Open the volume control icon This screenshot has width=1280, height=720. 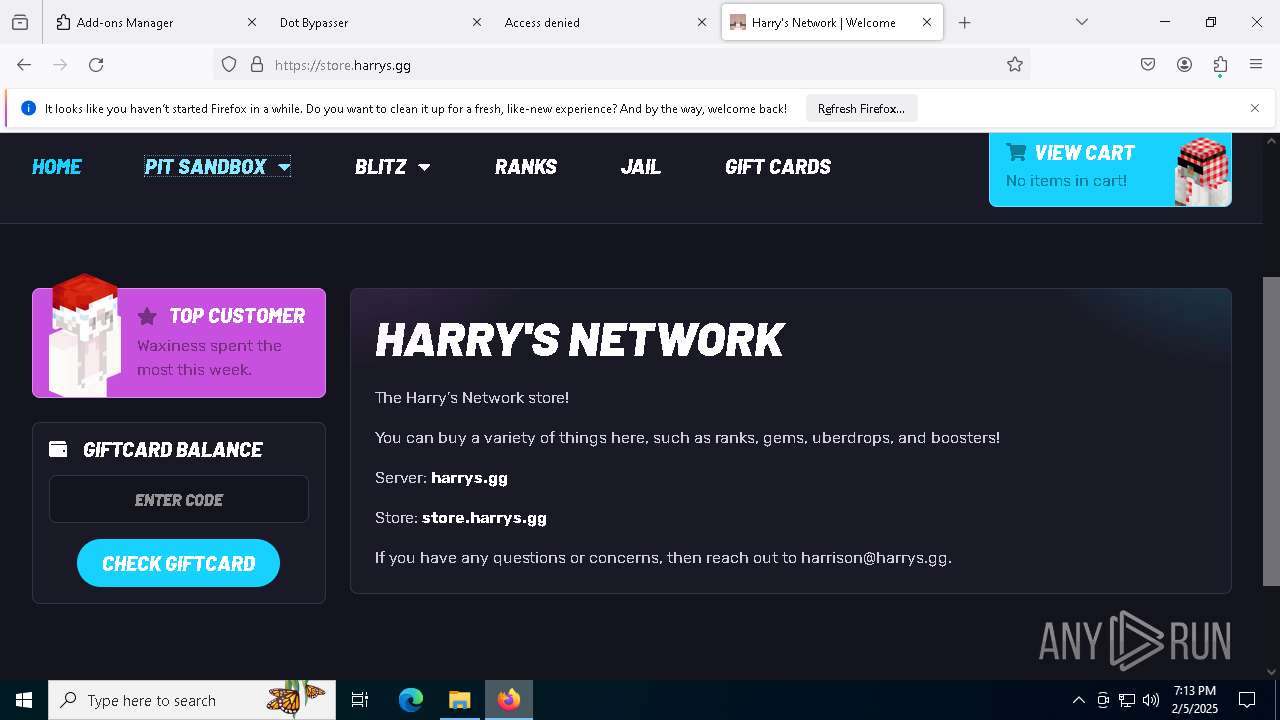(1151, 700)
